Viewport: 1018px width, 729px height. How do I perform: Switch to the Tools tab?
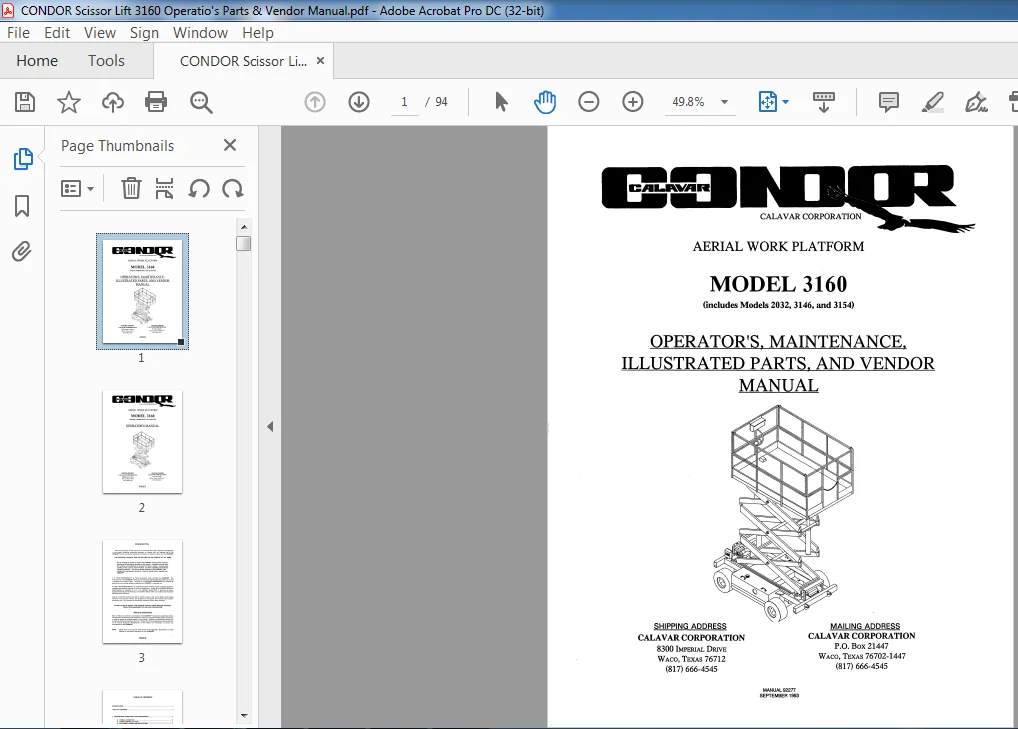click(106, 61)
